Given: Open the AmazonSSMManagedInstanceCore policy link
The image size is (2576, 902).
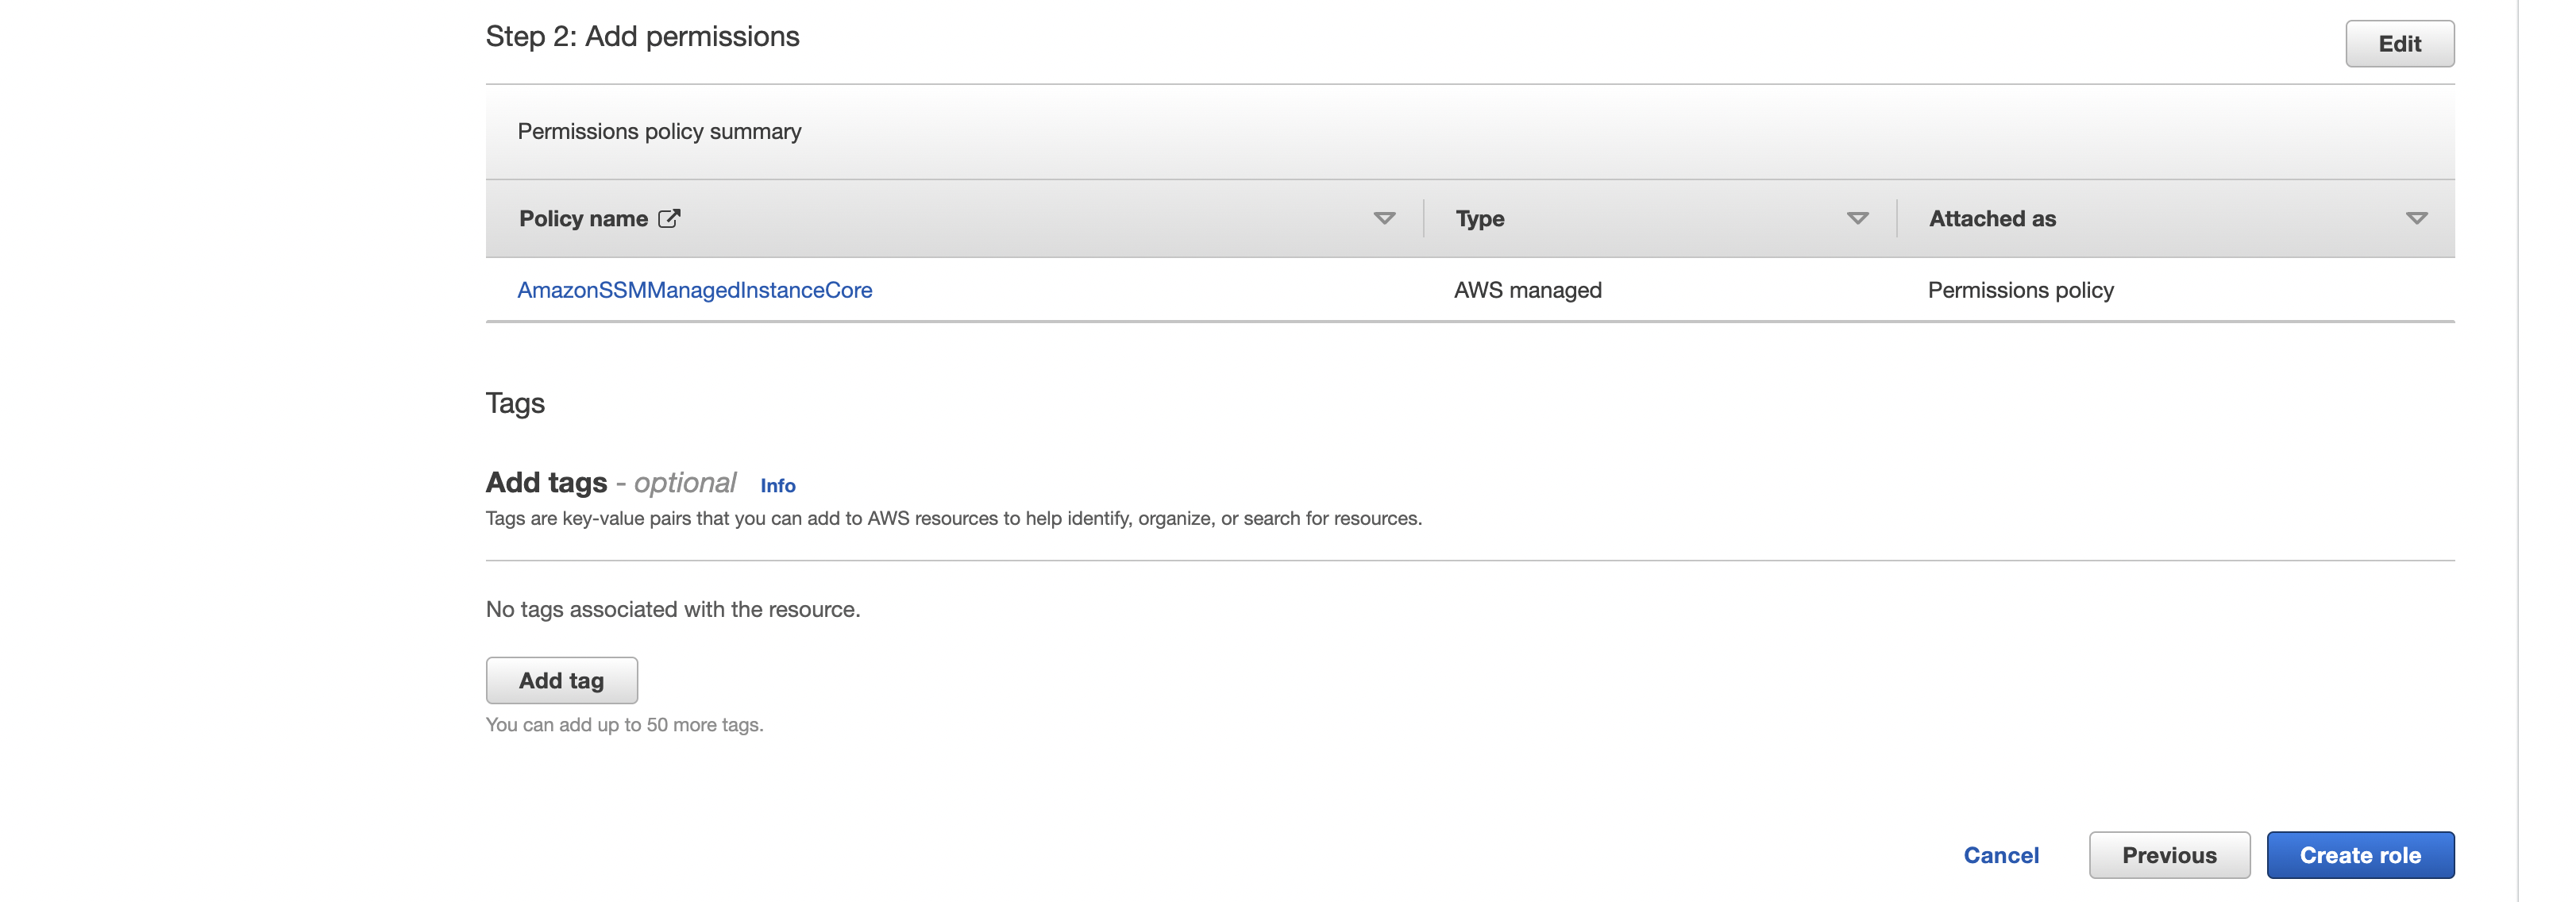Looking at the screenshot, I should tap(694, 290).
